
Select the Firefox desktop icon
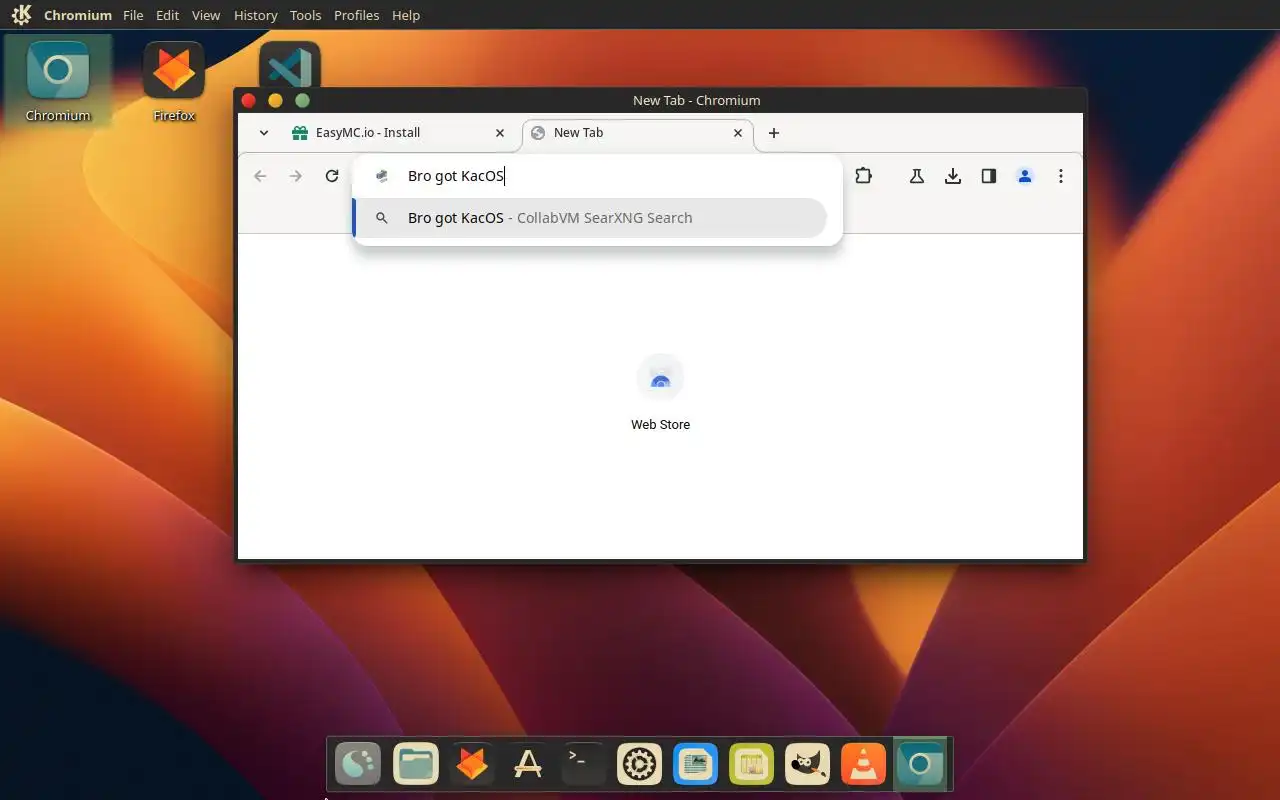(174, 81)
